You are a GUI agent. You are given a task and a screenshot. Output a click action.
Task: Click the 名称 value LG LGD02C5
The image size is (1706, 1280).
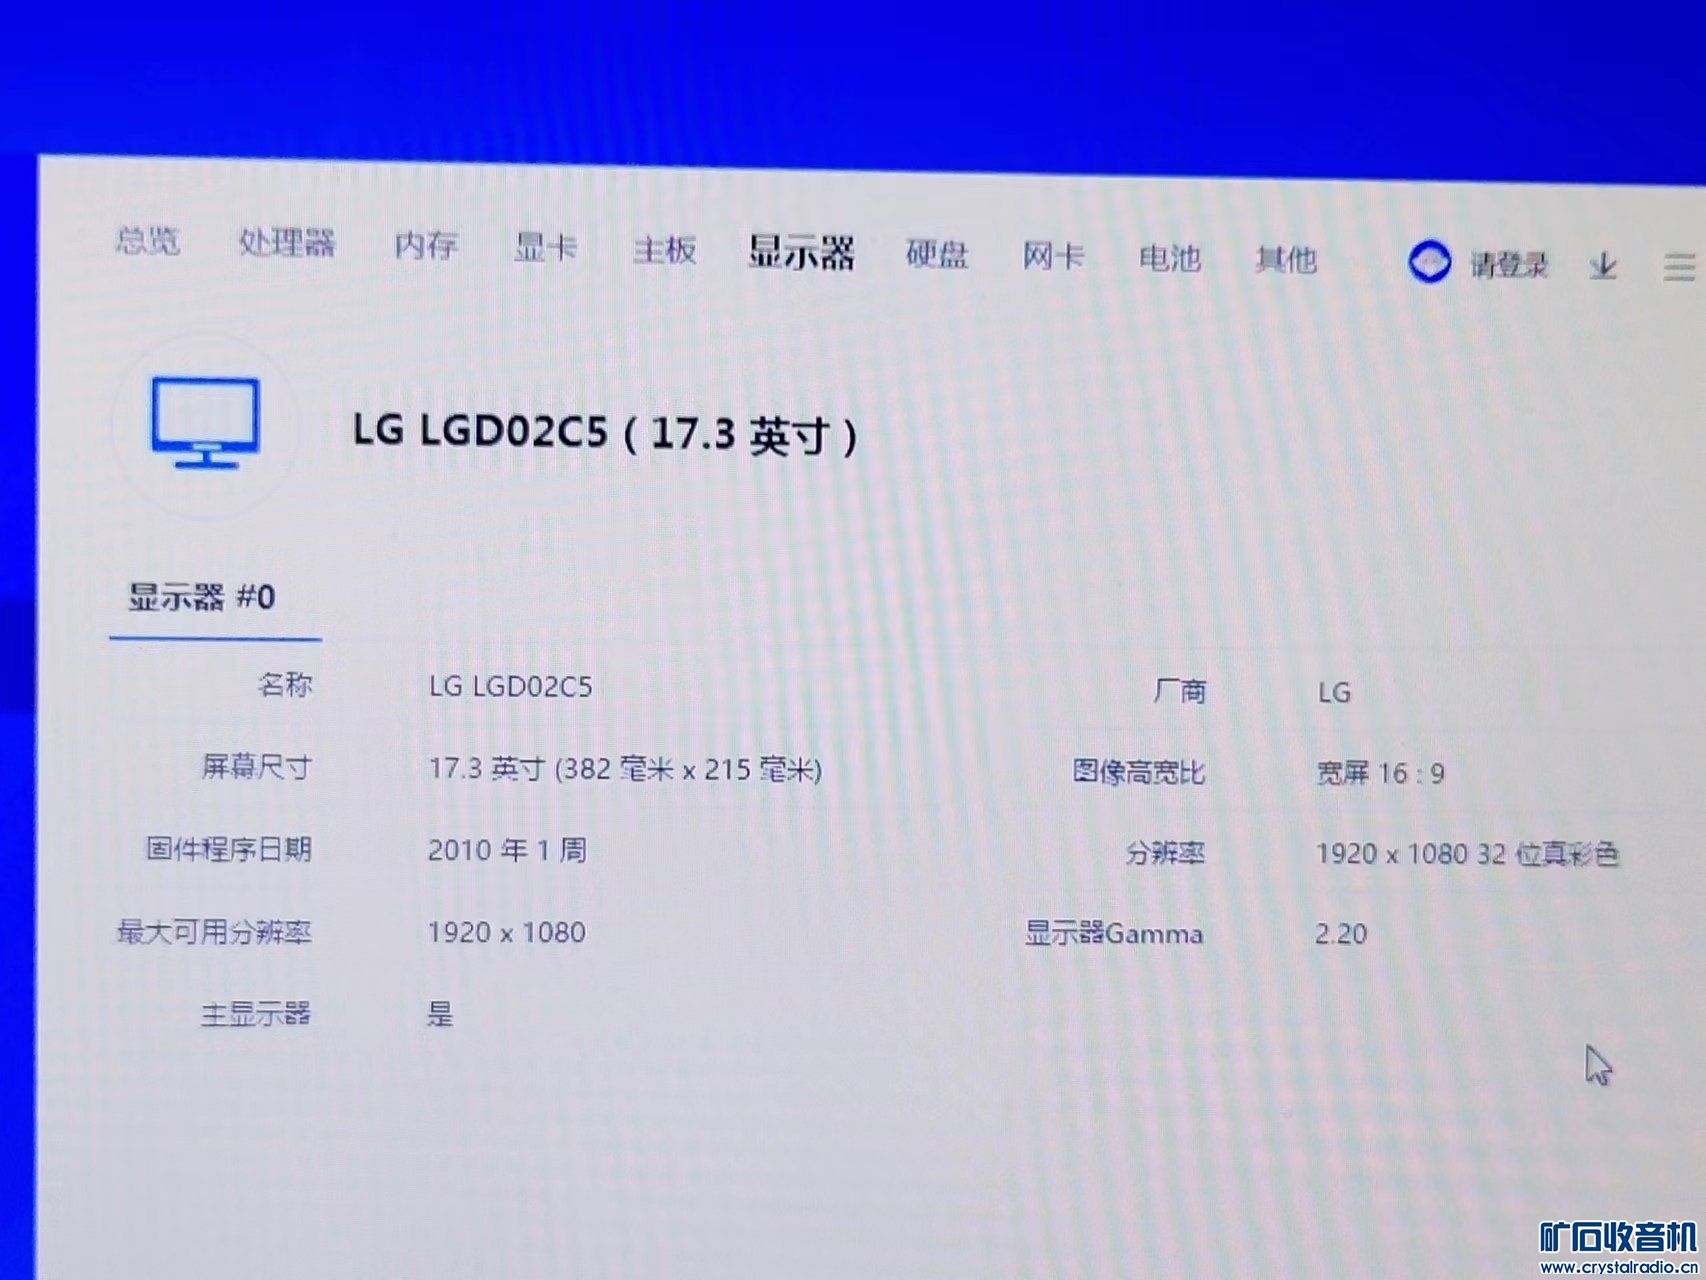(x=510, y=686)
